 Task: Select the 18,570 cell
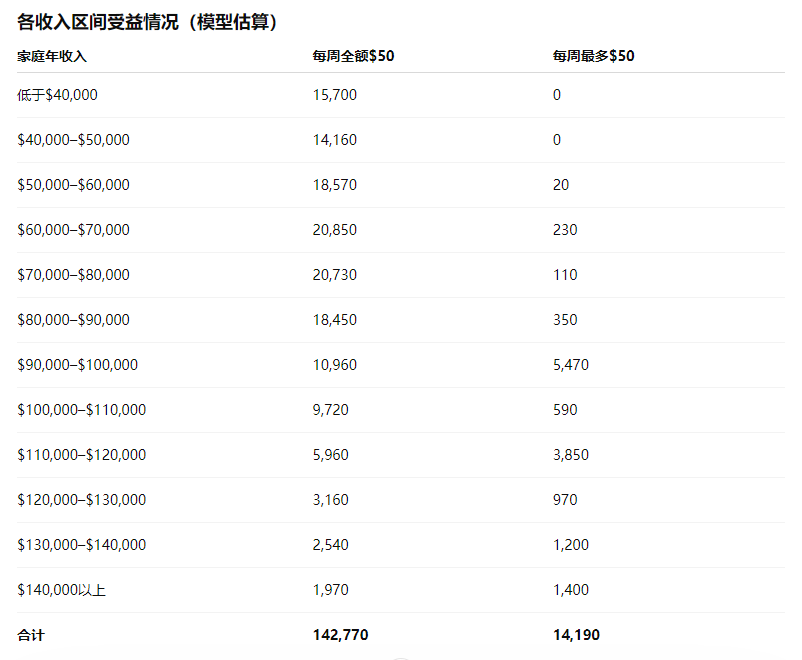[x=334, y=185]
